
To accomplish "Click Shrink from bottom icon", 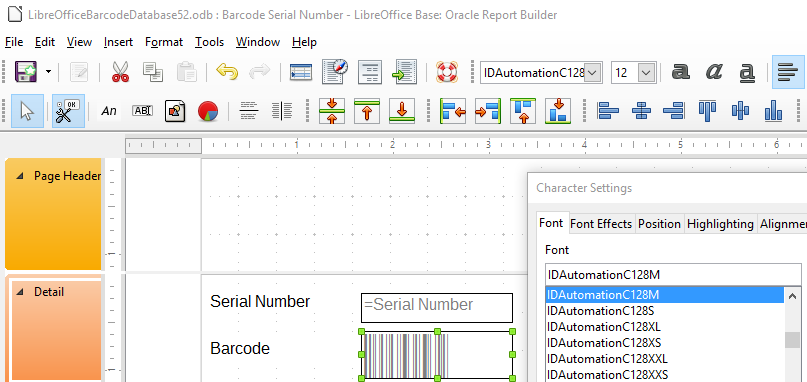I will tap(402, 111).
